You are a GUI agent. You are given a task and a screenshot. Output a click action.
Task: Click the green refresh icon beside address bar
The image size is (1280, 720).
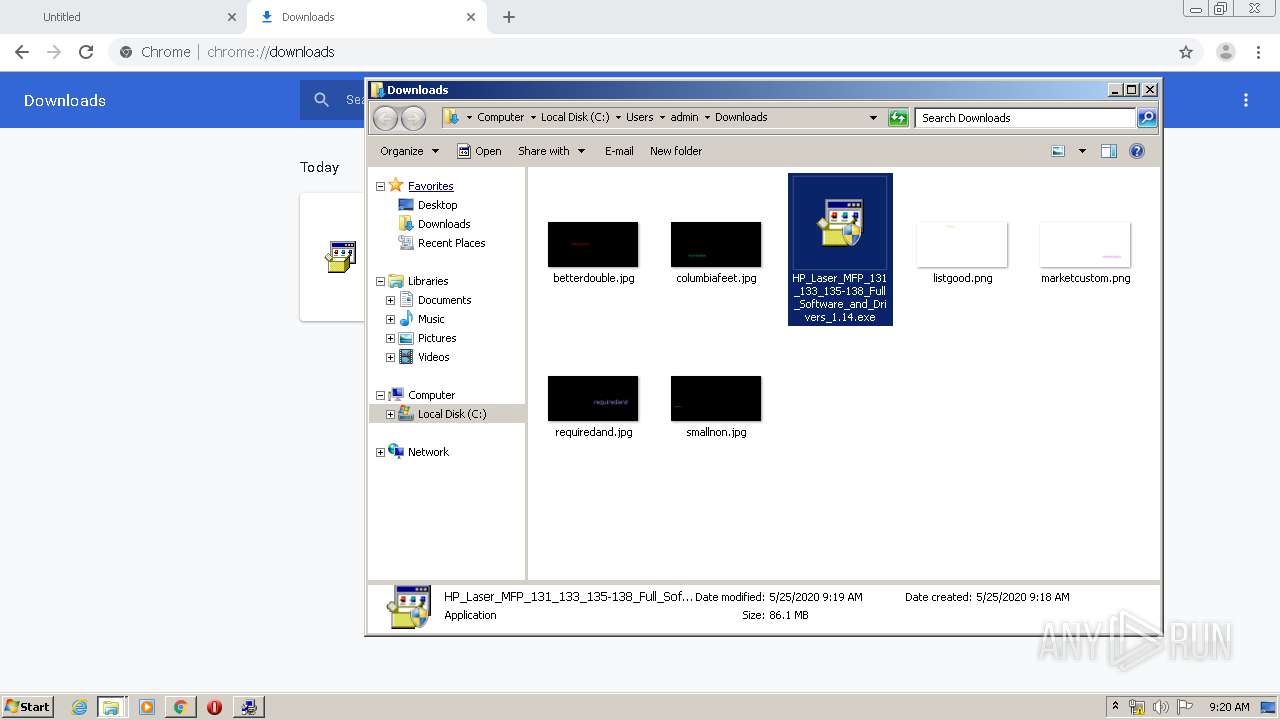point(898,118)
